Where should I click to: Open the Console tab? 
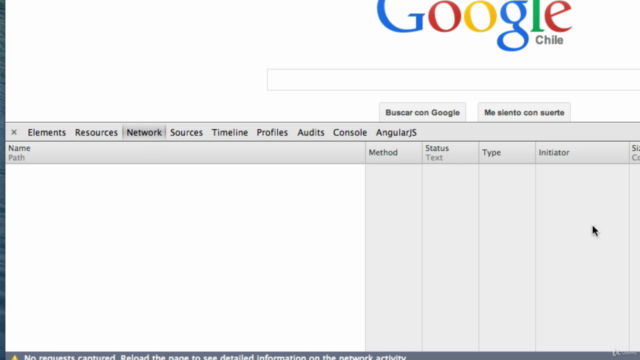click(x=349, y=132)
